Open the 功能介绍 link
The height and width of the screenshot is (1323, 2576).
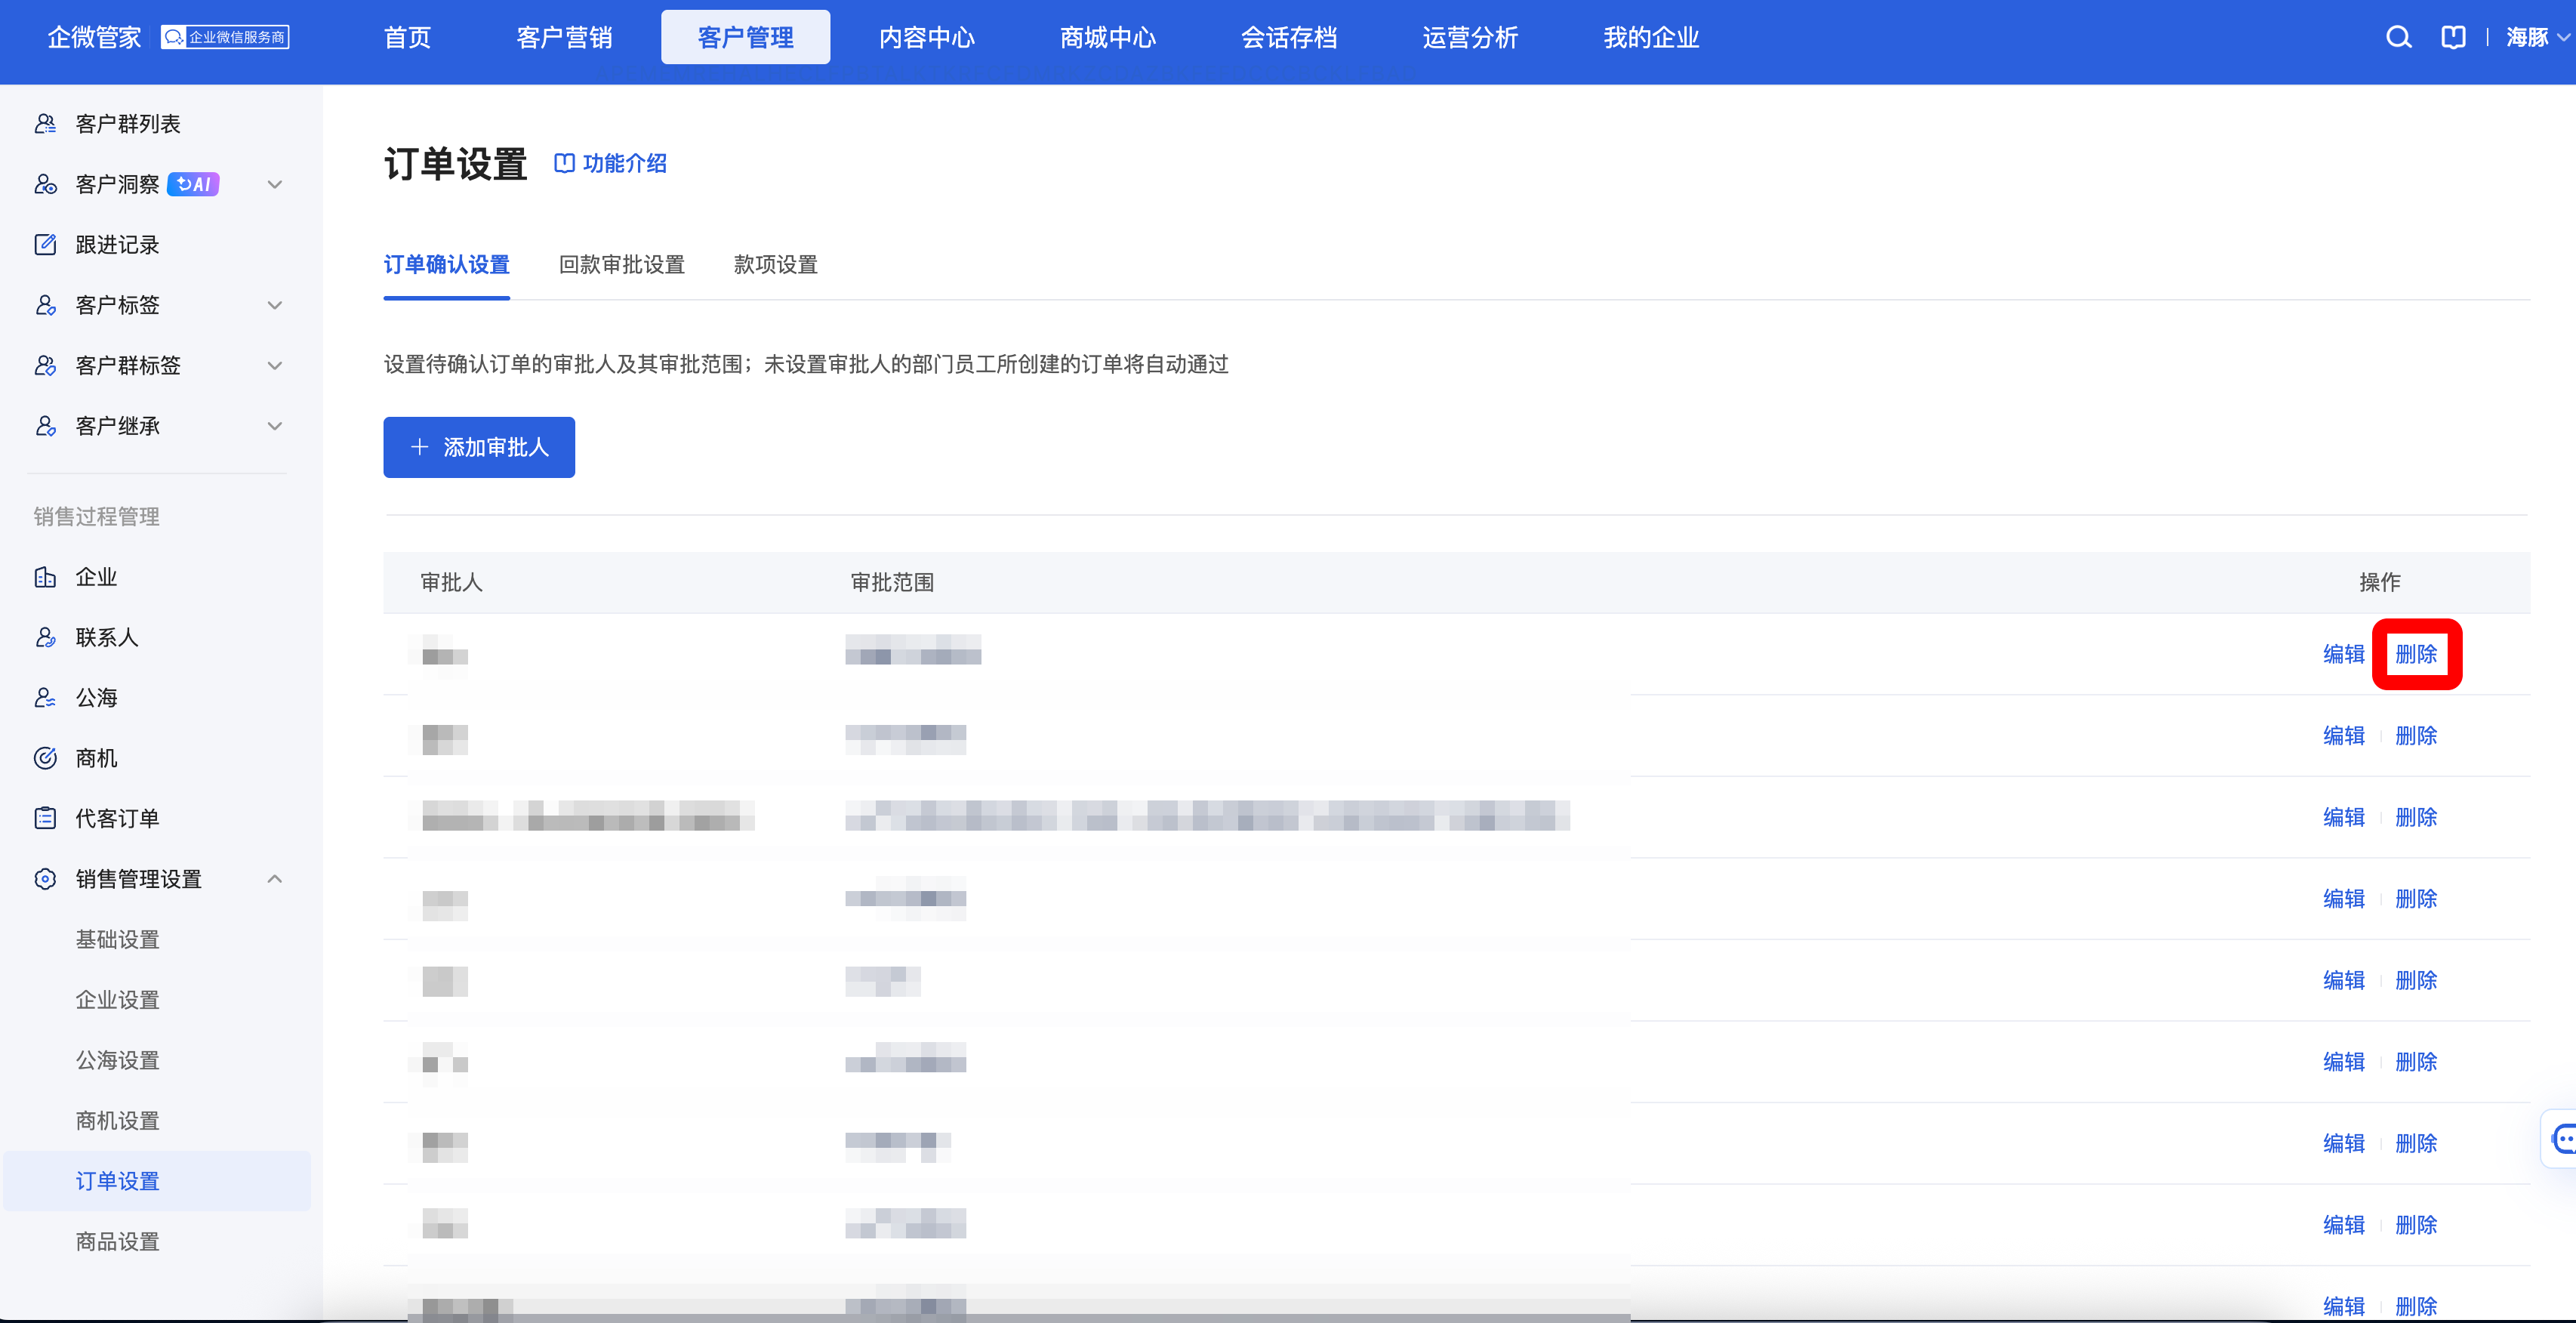pyautogui.click(x=611, y=163)
